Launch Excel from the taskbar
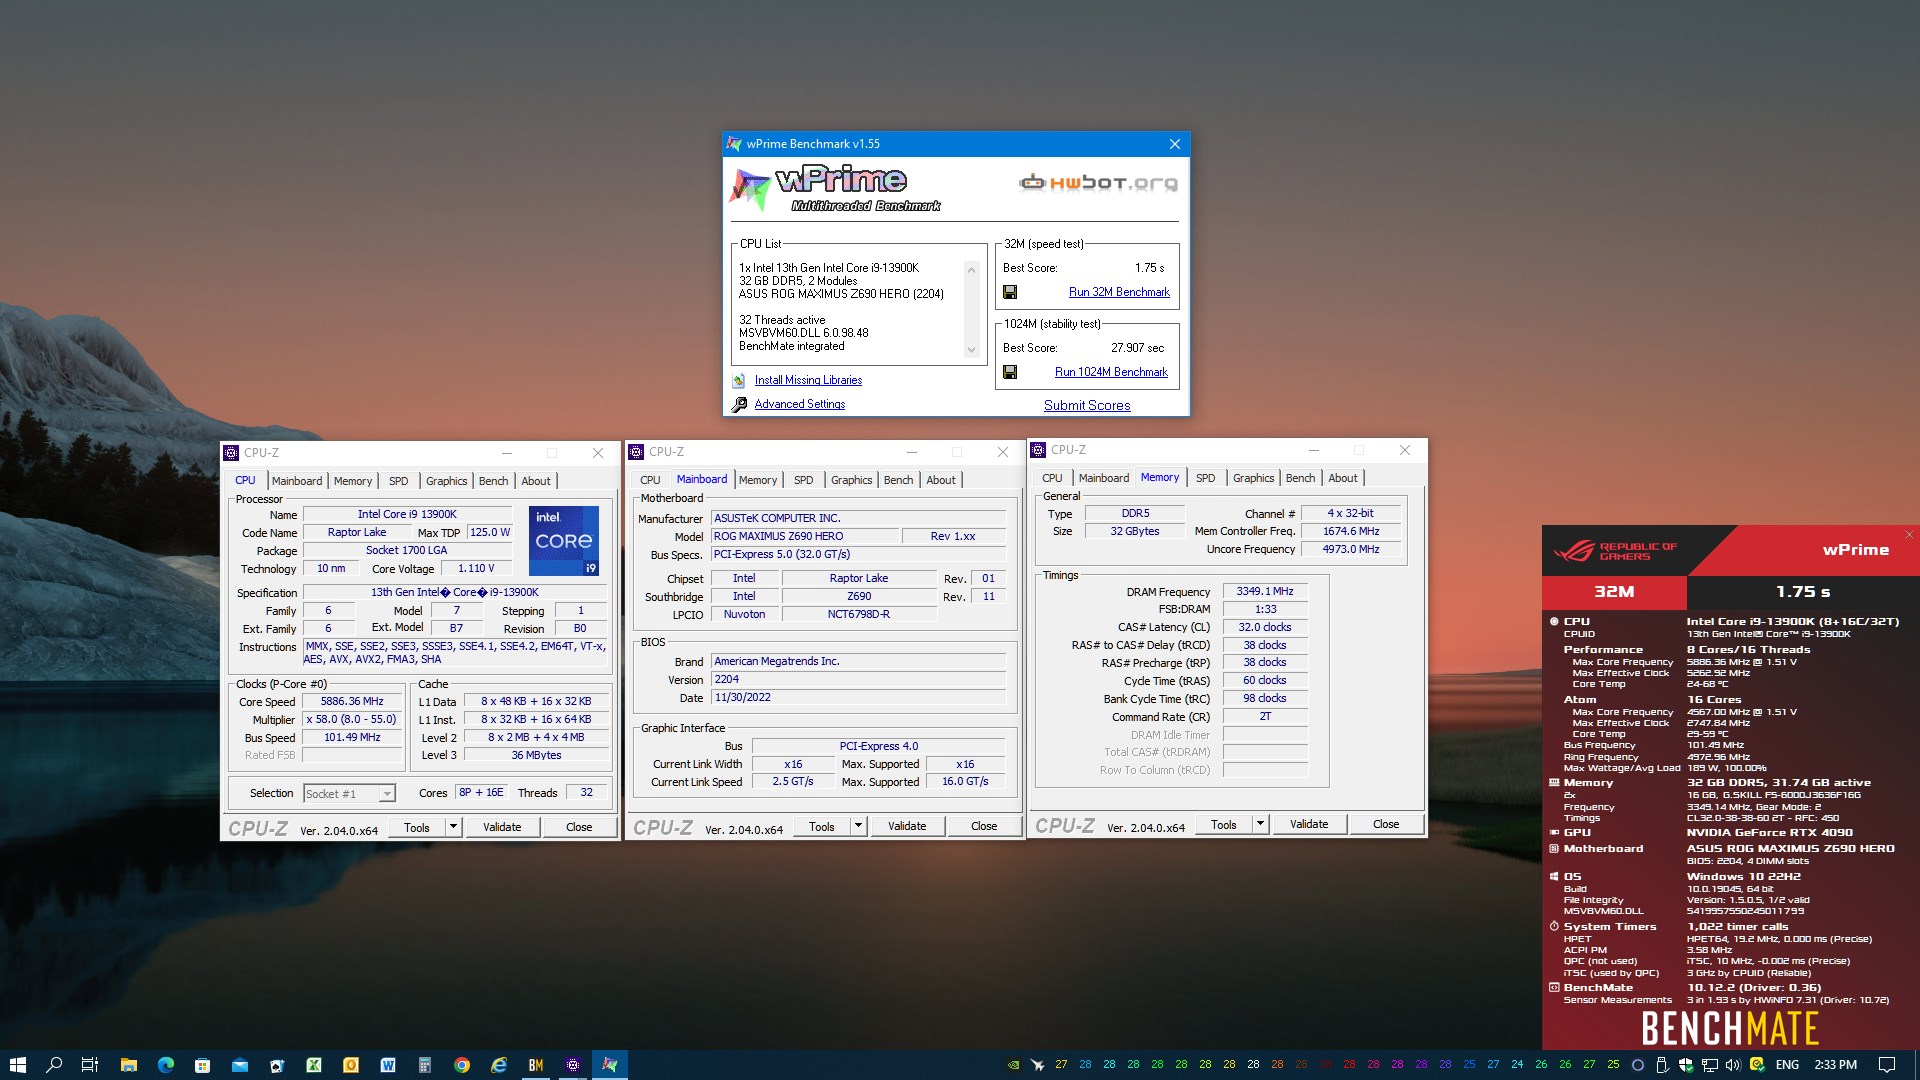1920x1080 pixels. coord(314,1065)
